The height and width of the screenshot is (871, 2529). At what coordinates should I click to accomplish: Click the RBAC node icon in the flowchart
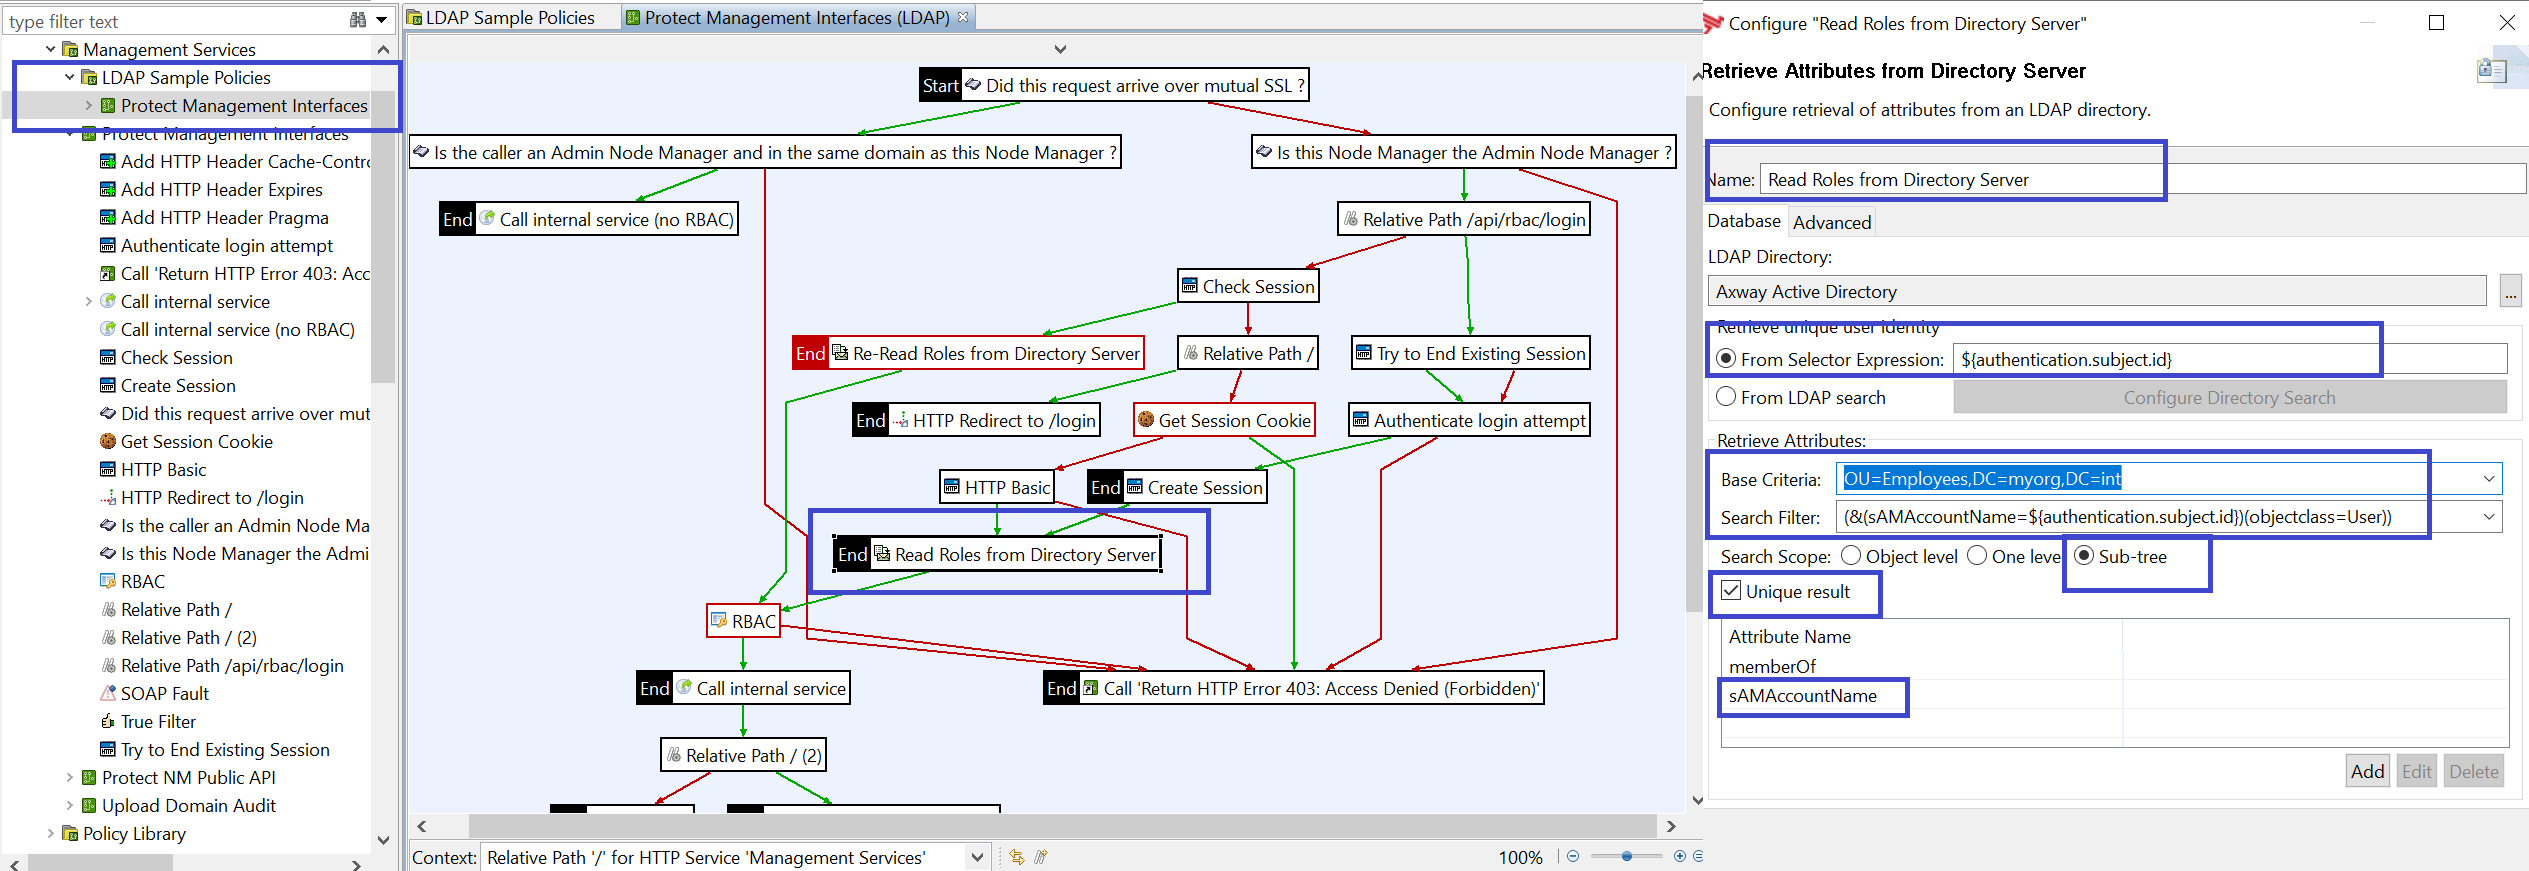coord(718,621)
